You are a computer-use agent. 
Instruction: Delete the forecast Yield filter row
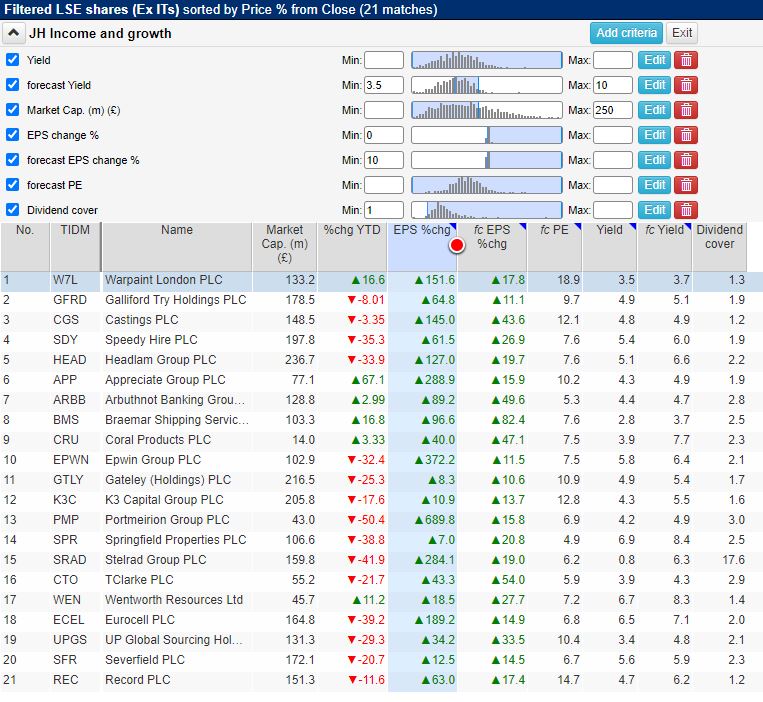click(x=685, y=85)
